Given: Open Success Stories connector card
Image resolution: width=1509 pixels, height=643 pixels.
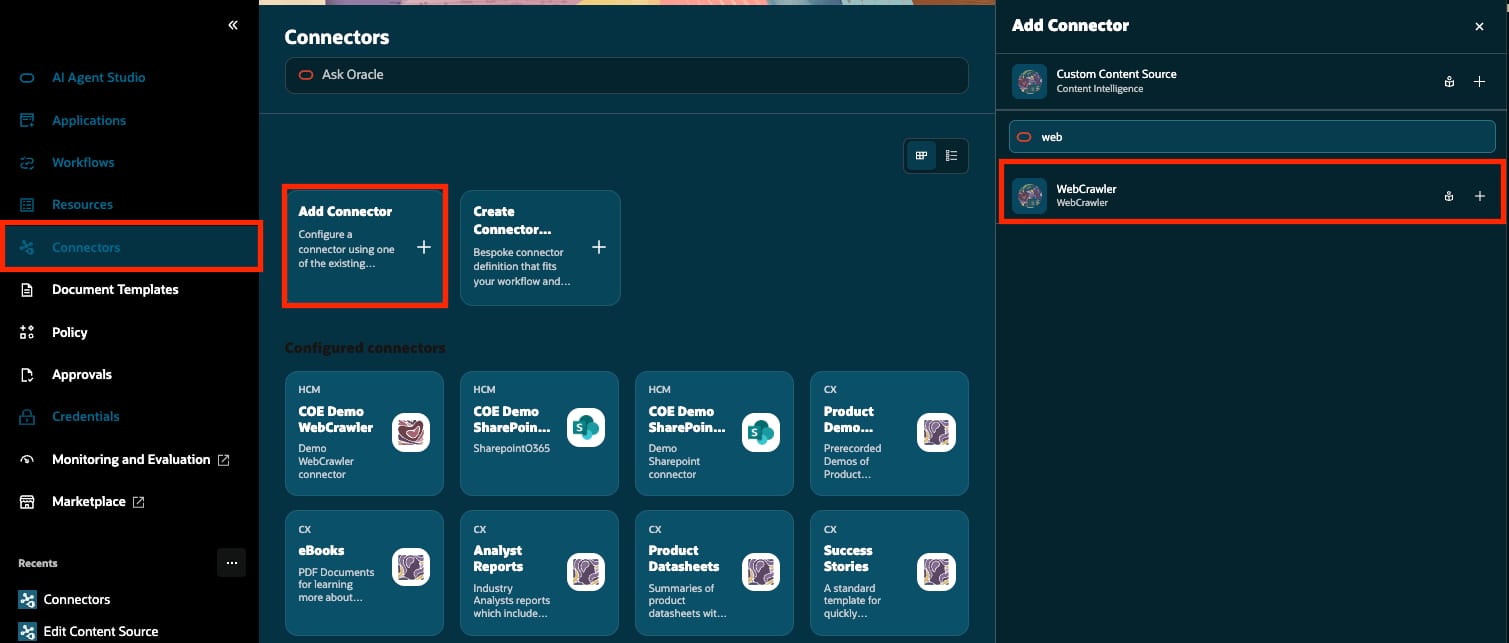Looking at the screenshot, I should point(889,572).
